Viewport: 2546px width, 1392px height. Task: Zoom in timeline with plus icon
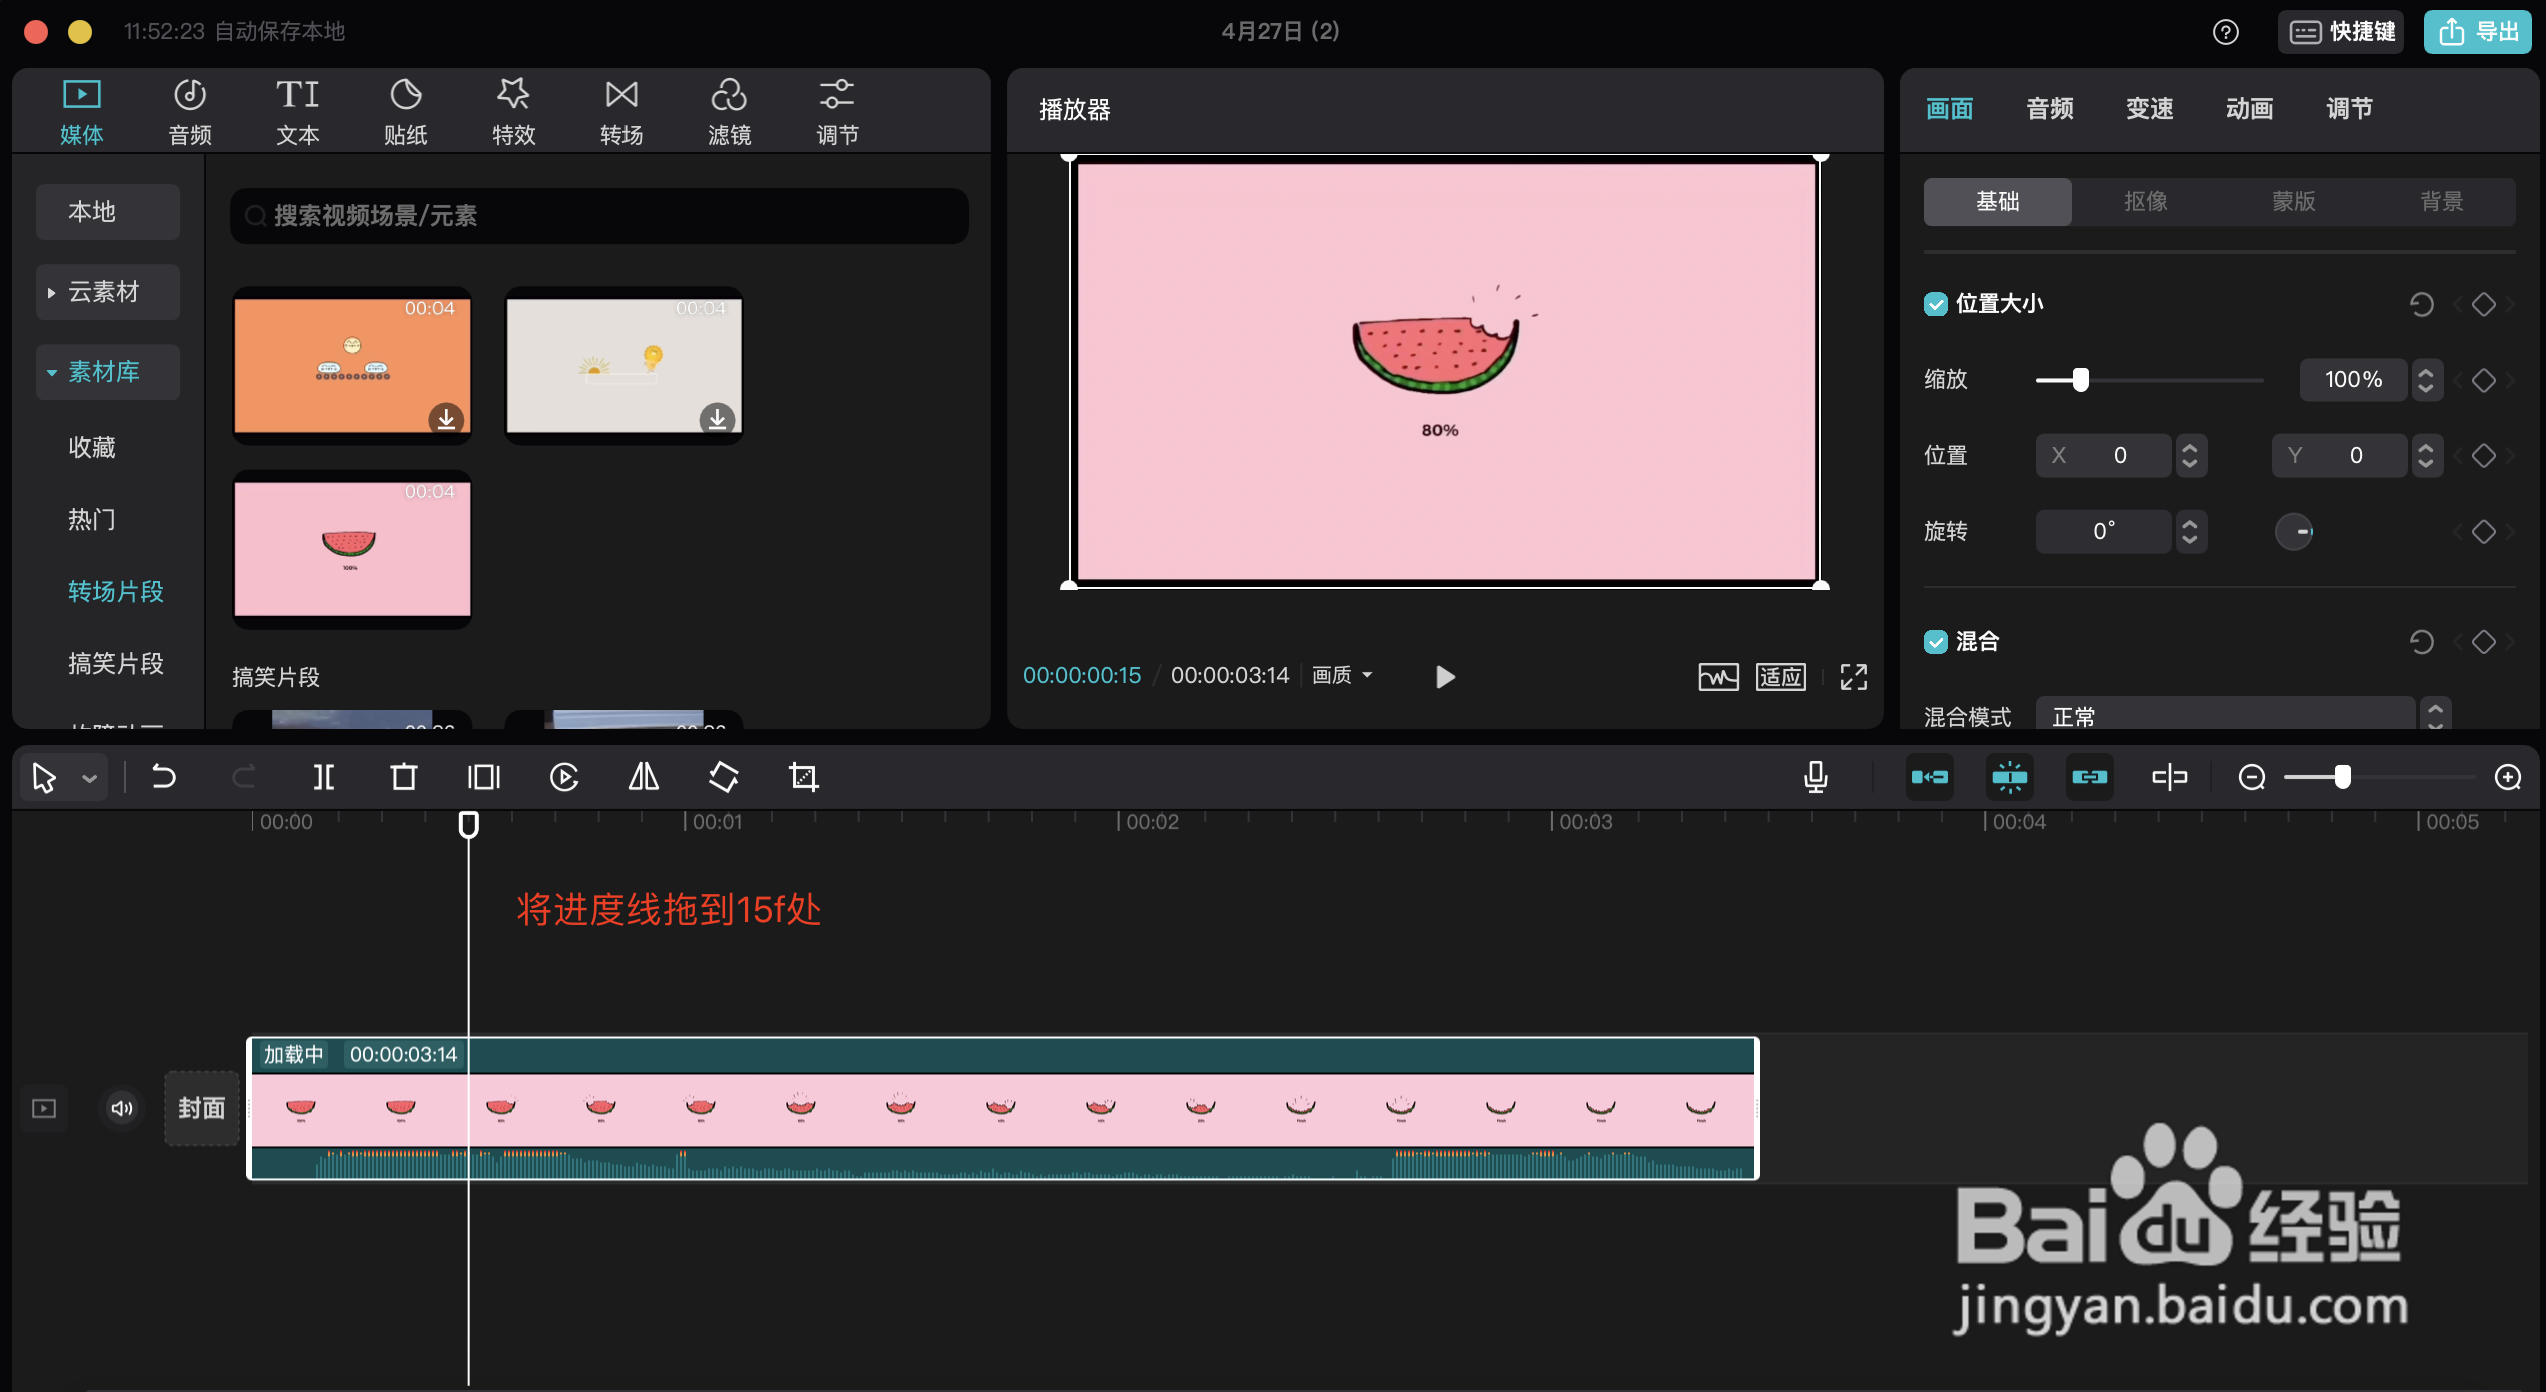(2508, 777)
